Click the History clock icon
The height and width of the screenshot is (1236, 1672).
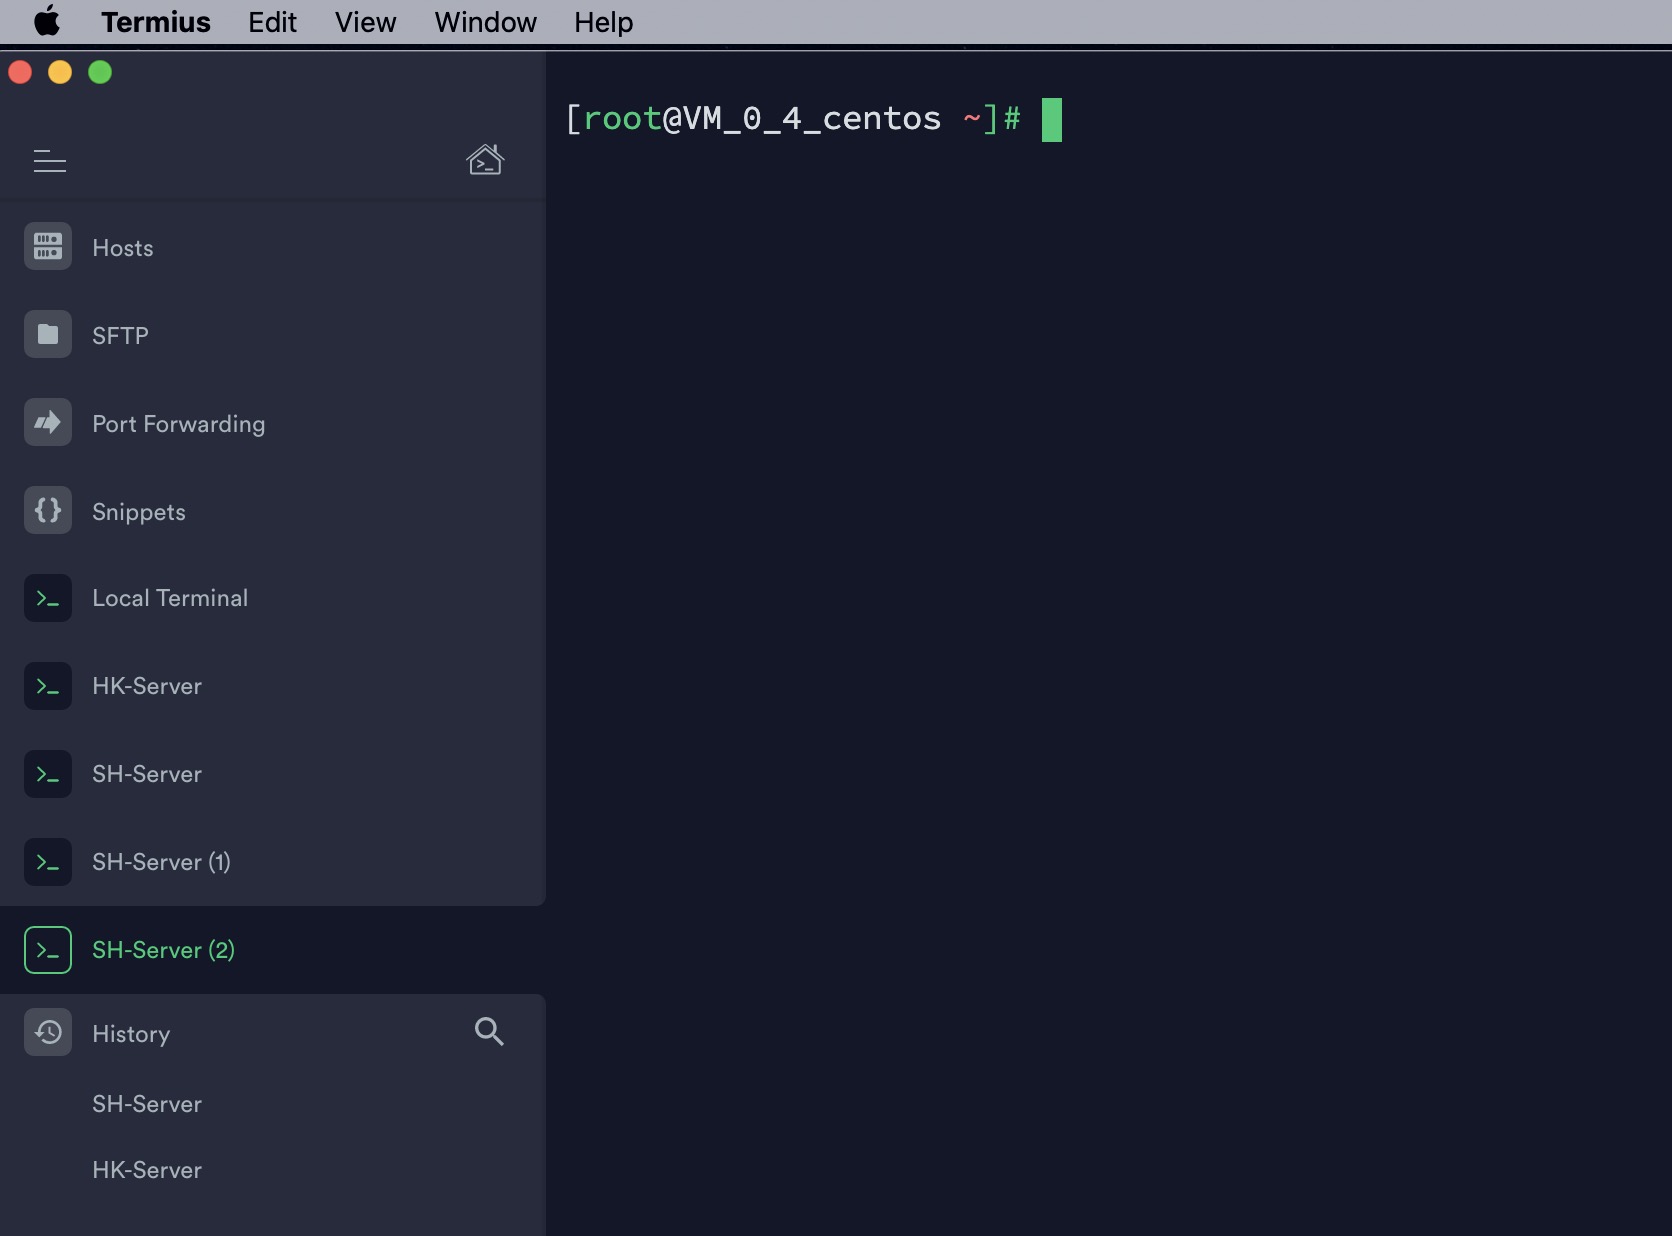(48, 1032)
